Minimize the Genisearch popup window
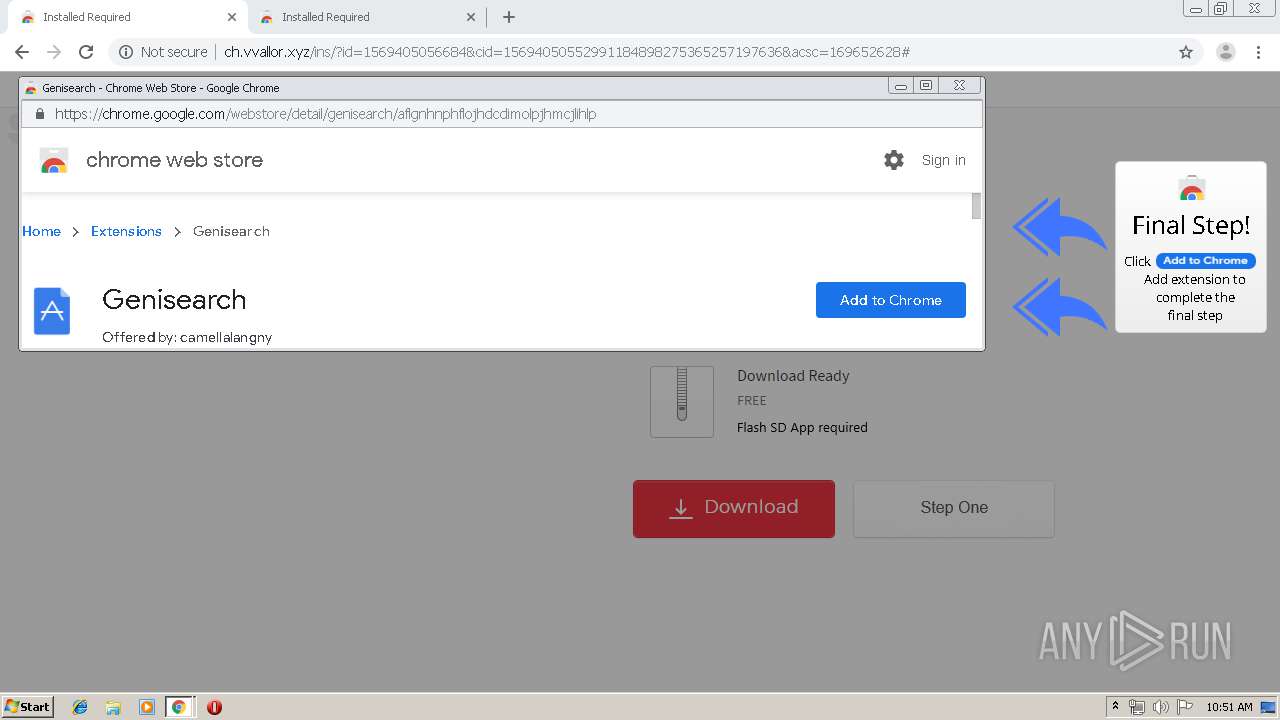 pos(901,86)
